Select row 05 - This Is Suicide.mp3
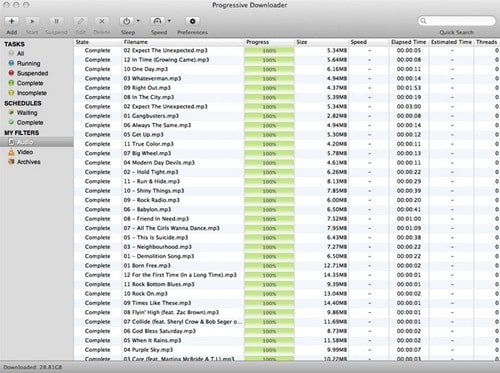 287,237
